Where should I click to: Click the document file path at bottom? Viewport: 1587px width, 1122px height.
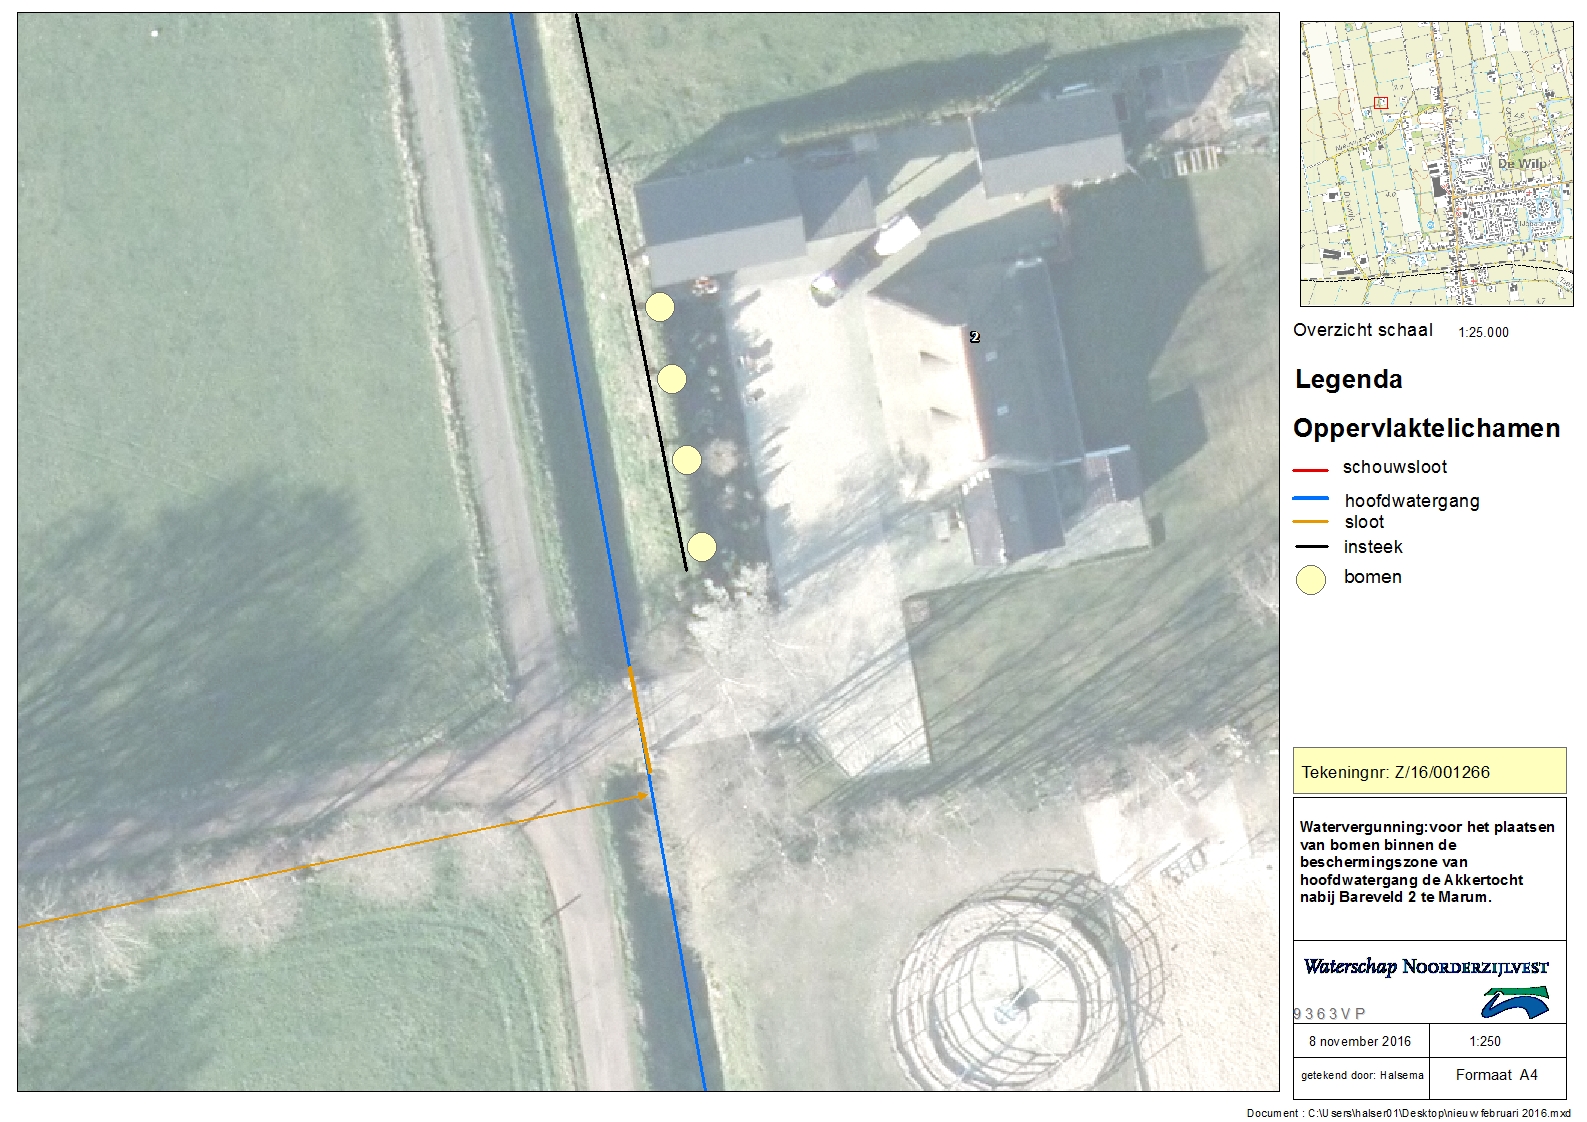(x=1408, y=1113)
